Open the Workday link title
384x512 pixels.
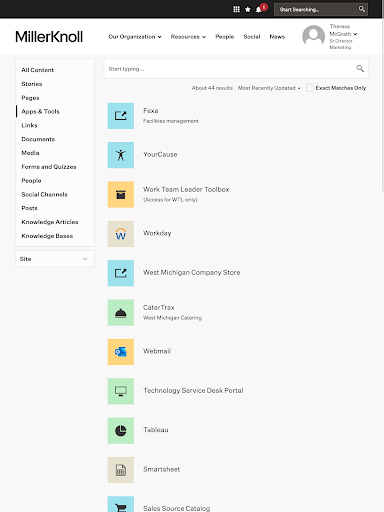157,233
